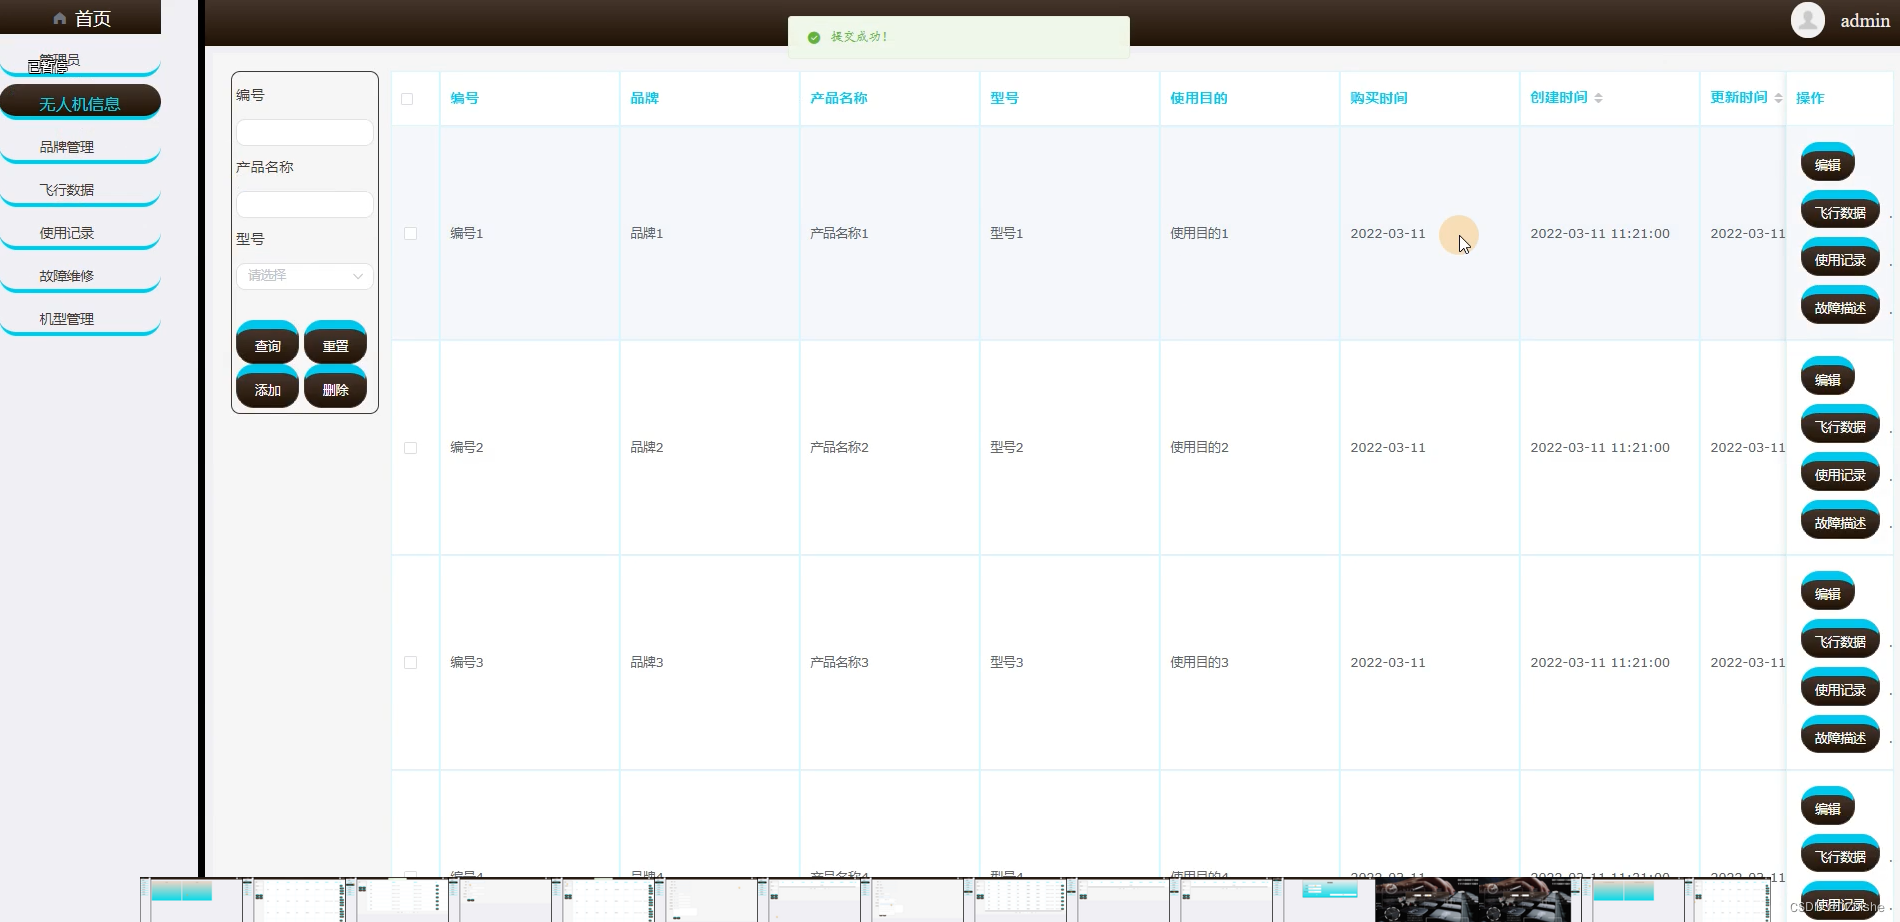This screenshot has width=1900, height=922.
Task: Focus the 编号 filter input field
Action: click(x=305, y=132)
